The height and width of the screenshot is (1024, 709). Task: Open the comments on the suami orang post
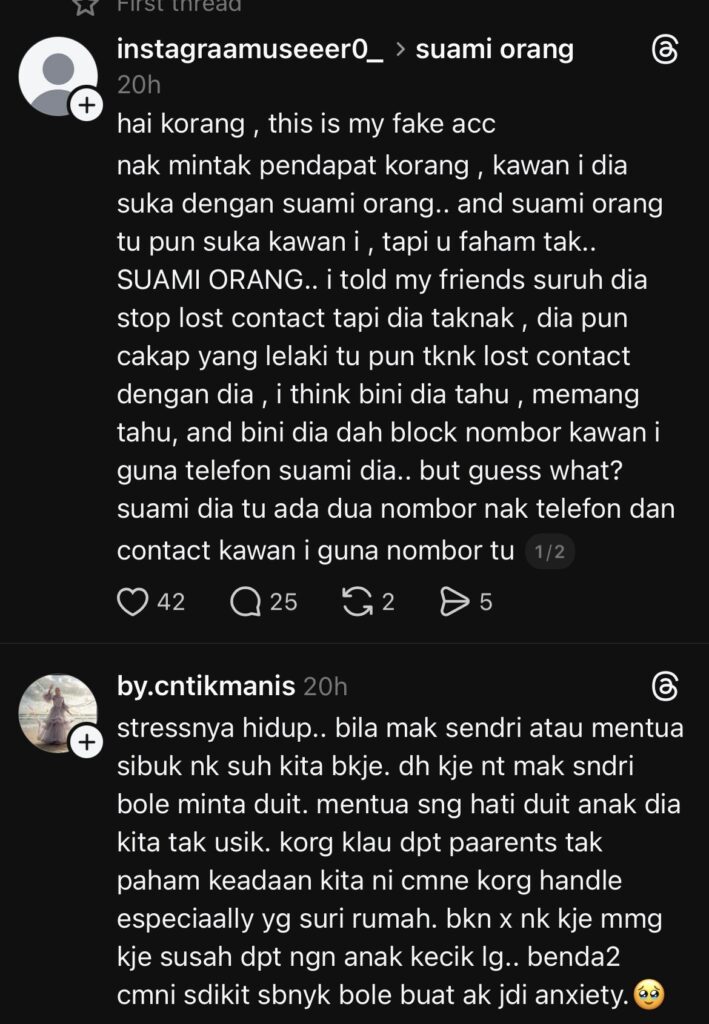pyautogui.click(x=245, y=601)
